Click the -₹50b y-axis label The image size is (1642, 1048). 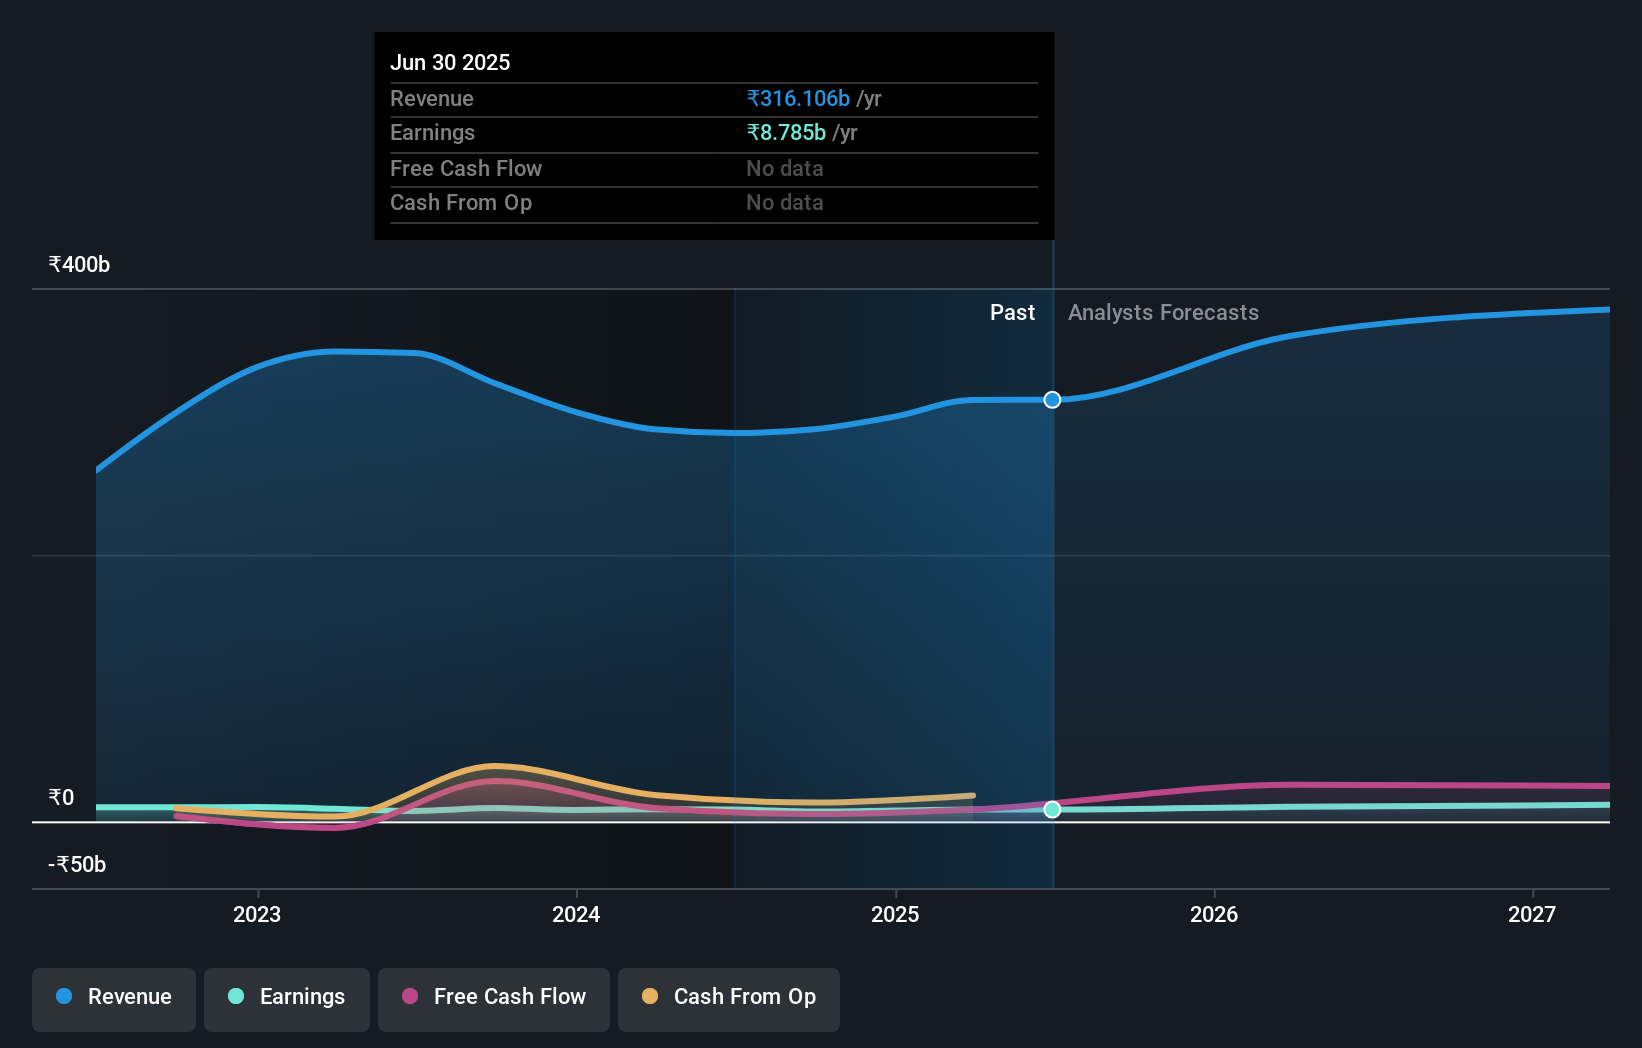pyautogui.click(x=77, y=865)
